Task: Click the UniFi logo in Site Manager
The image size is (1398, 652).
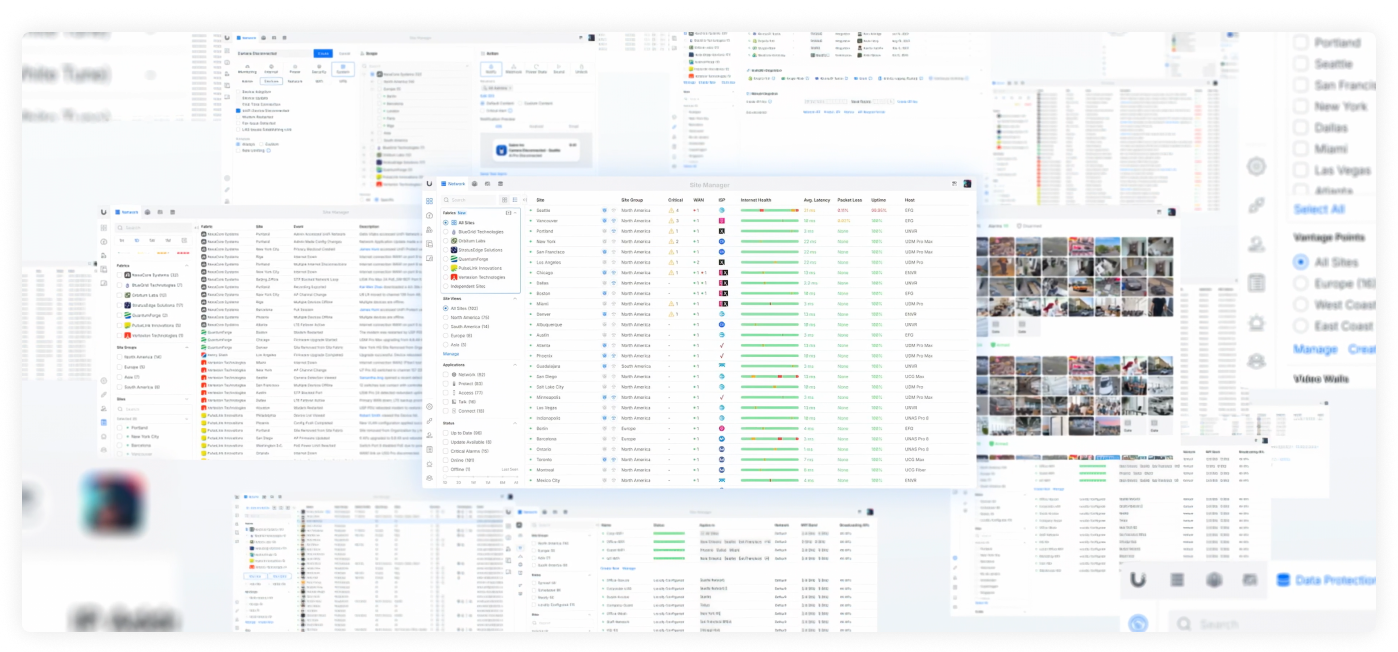Action: coord(429,184)
